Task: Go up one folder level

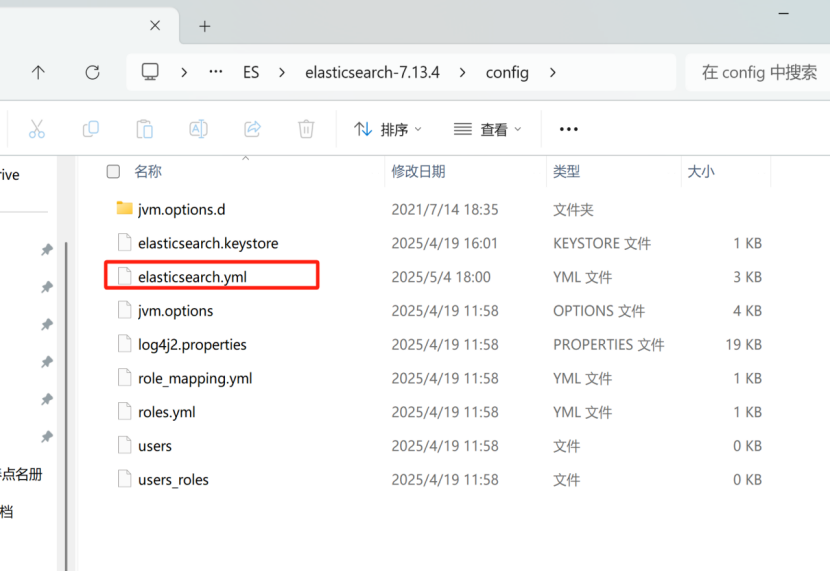Action: click(38, 72)
